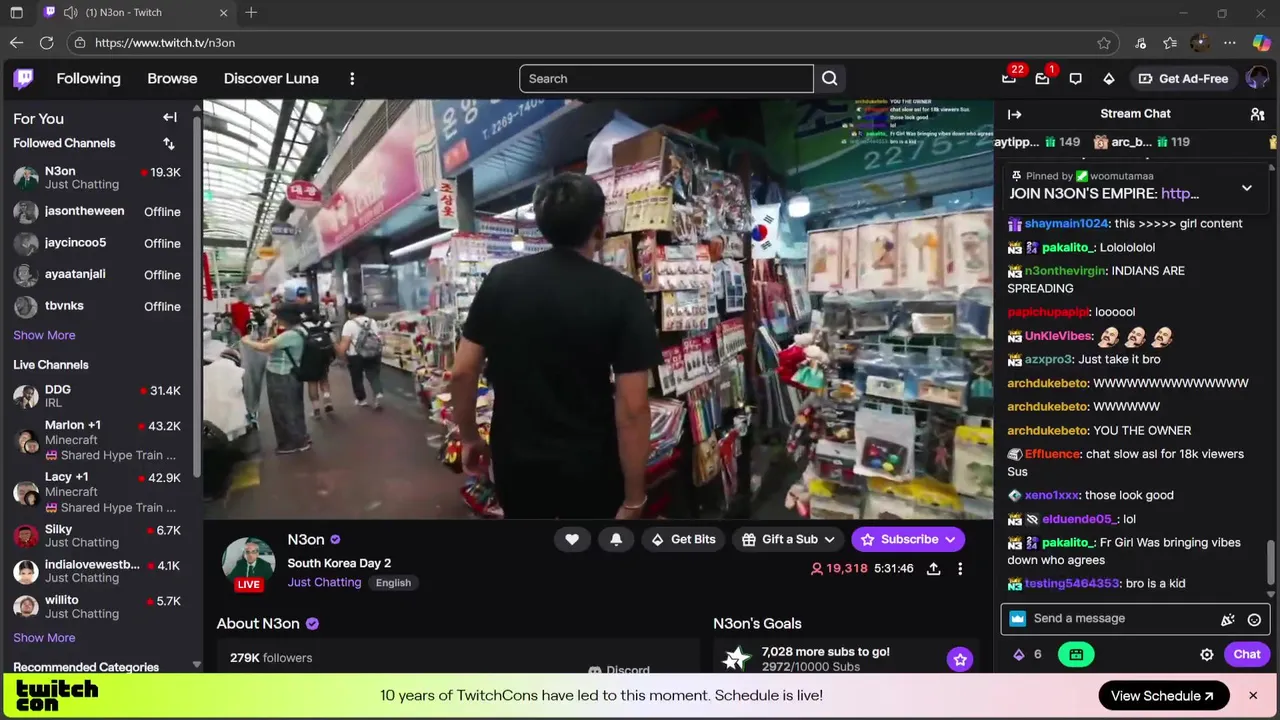The height and width of the screenshot is (720, 1280).
Task: Click the Twitch logo home icon
Action: [x=23, y=79]
